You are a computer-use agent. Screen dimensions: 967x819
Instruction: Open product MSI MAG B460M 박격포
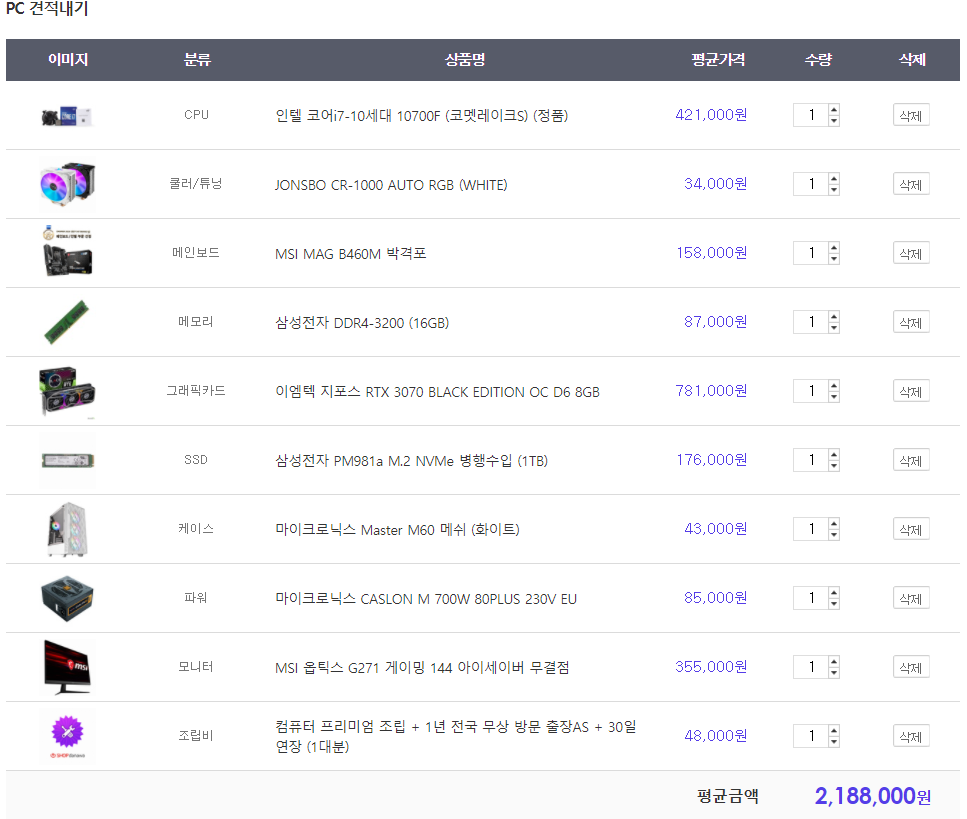350,253
